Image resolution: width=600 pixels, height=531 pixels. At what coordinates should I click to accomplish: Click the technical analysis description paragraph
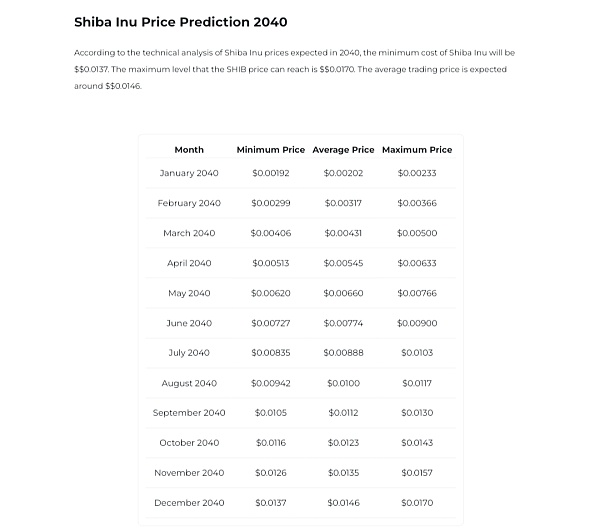[x=295, y=69]
